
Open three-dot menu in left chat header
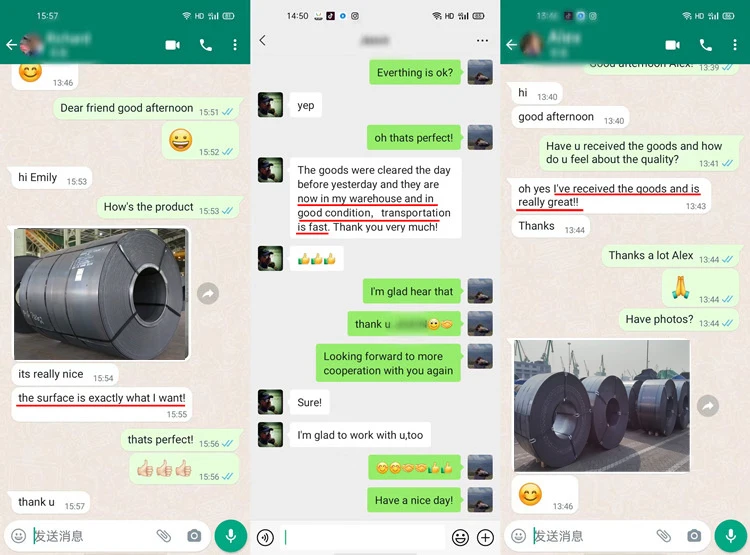235,45
